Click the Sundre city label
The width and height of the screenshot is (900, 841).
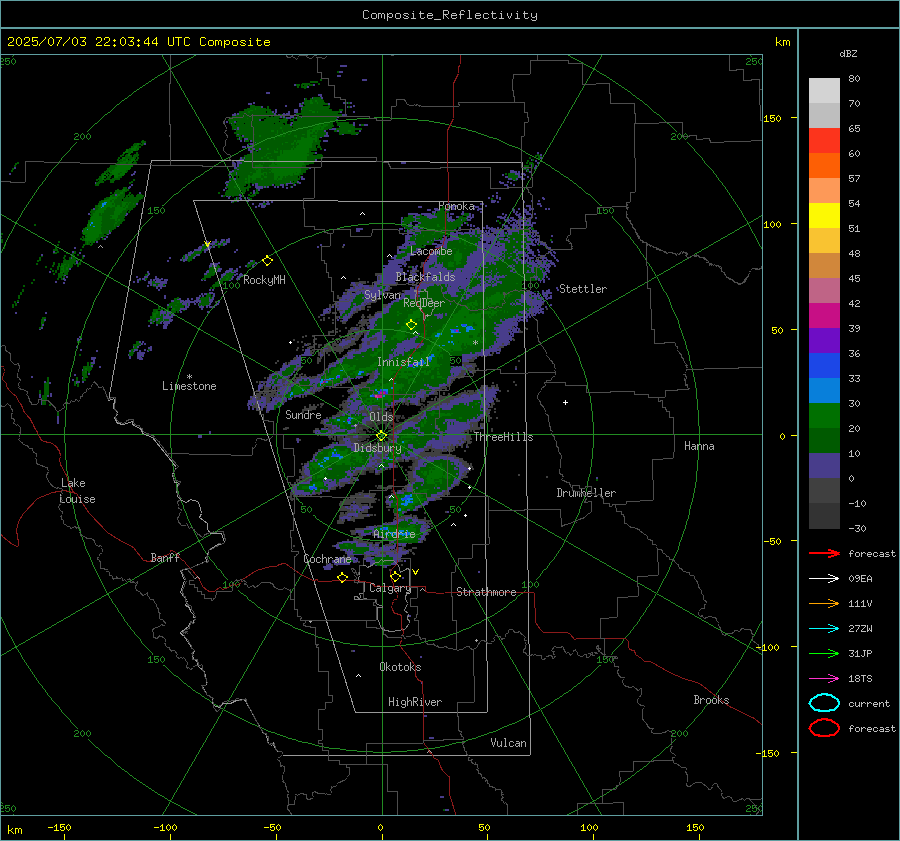pyautogui.click(x=303, y=415)
